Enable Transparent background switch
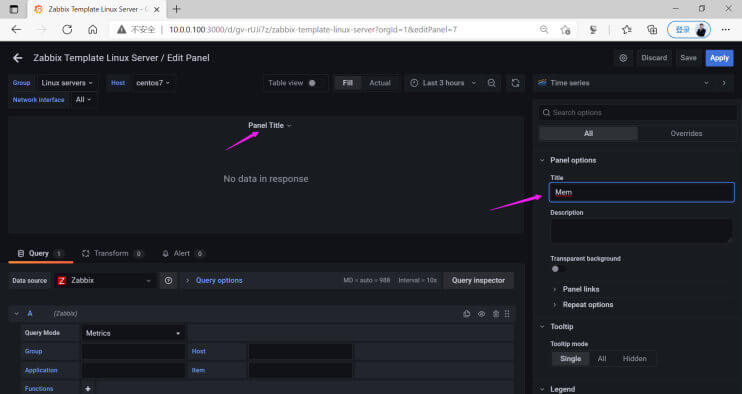The image size is (742, 394). (x=558, y=269)
